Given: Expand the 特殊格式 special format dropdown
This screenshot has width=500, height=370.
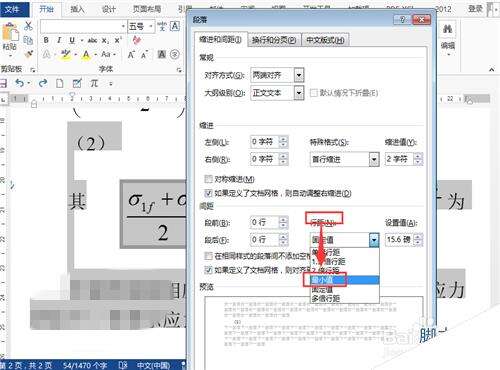Looking at the screenshot, I should [374, 159].
